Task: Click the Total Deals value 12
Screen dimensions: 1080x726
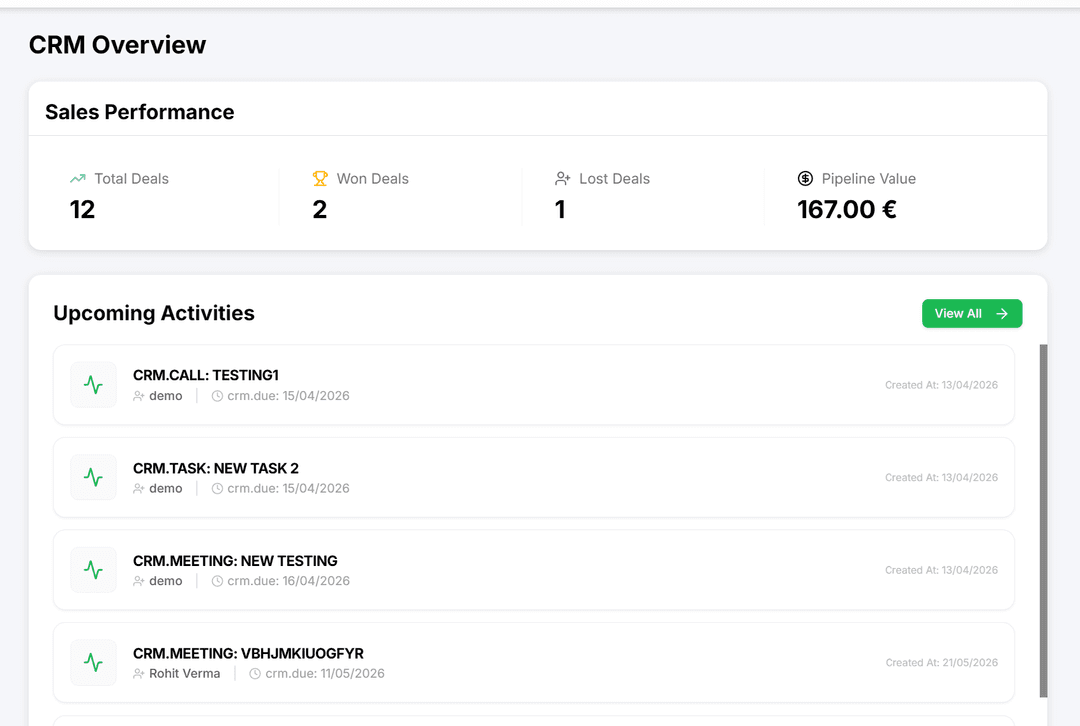Action: point(82,209)
